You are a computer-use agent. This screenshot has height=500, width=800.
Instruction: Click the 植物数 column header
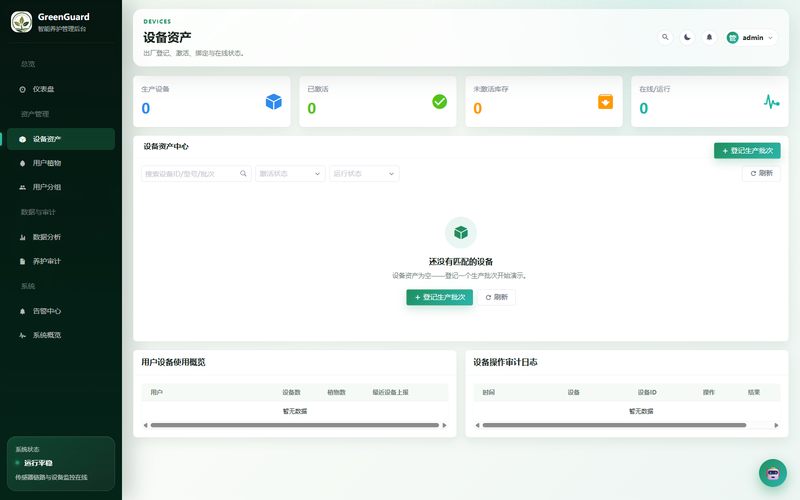tap(336, 392)
